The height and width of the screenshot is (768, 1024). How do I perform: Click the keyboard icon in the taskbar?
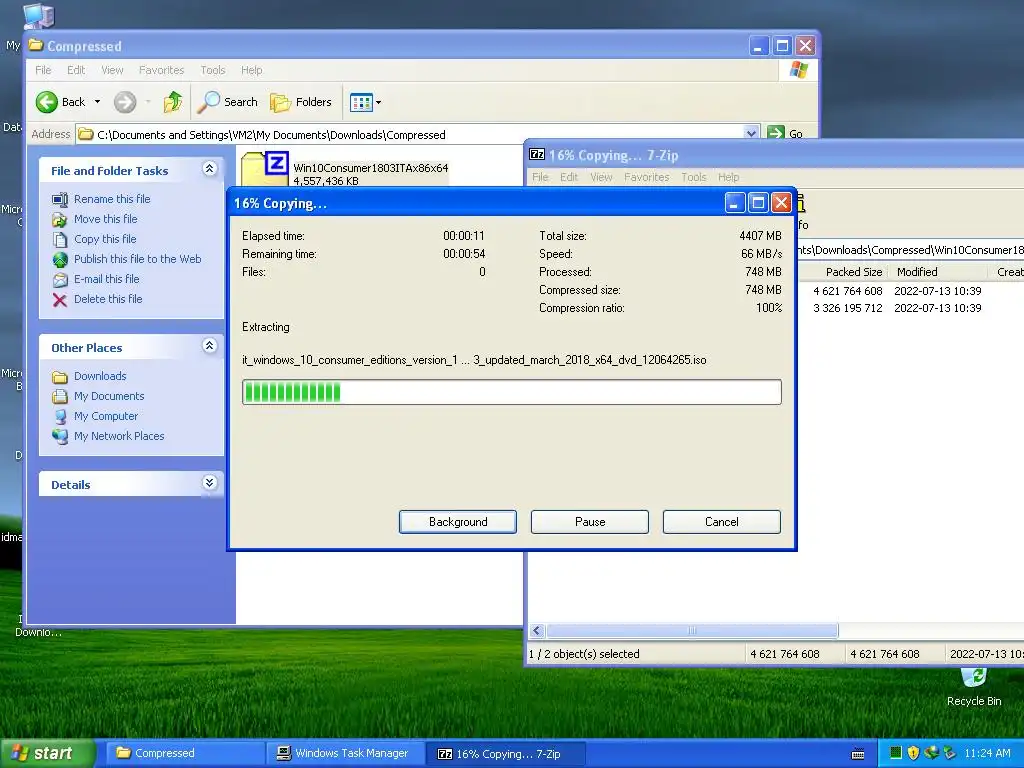point(858,754)
